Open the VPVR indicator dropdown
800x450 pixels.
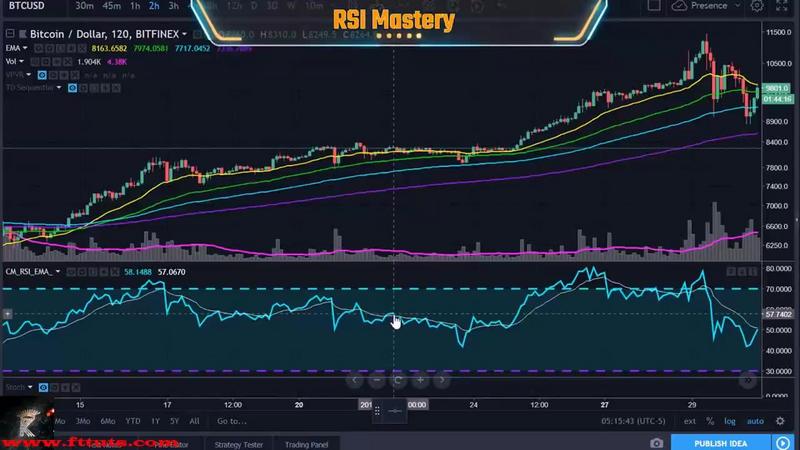pyautogui.click(x=29, y=75)
